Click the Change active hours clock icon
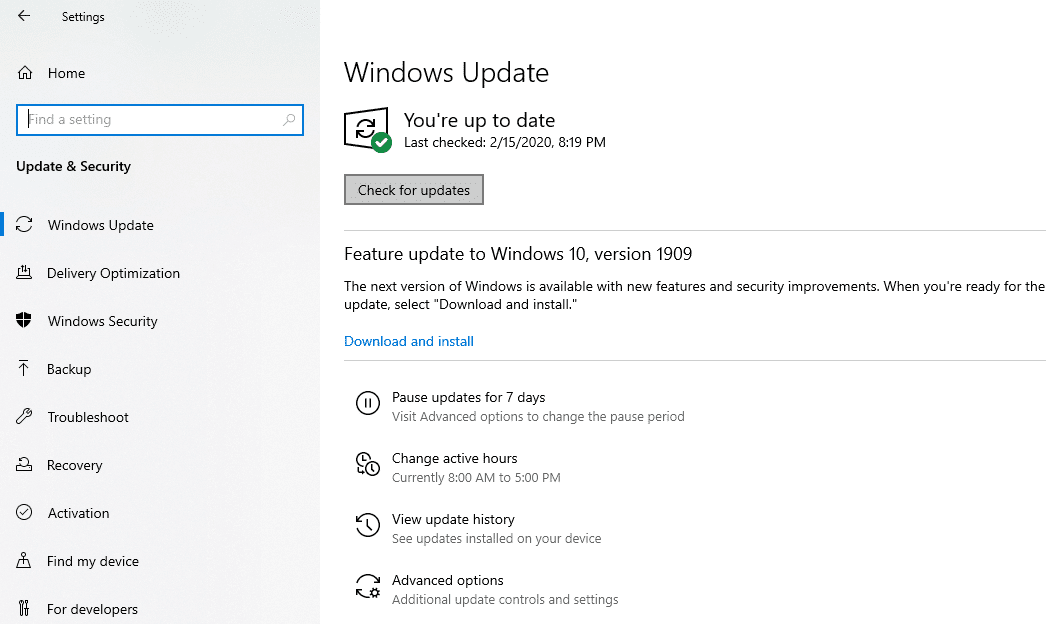 click(x=368, y=464)
